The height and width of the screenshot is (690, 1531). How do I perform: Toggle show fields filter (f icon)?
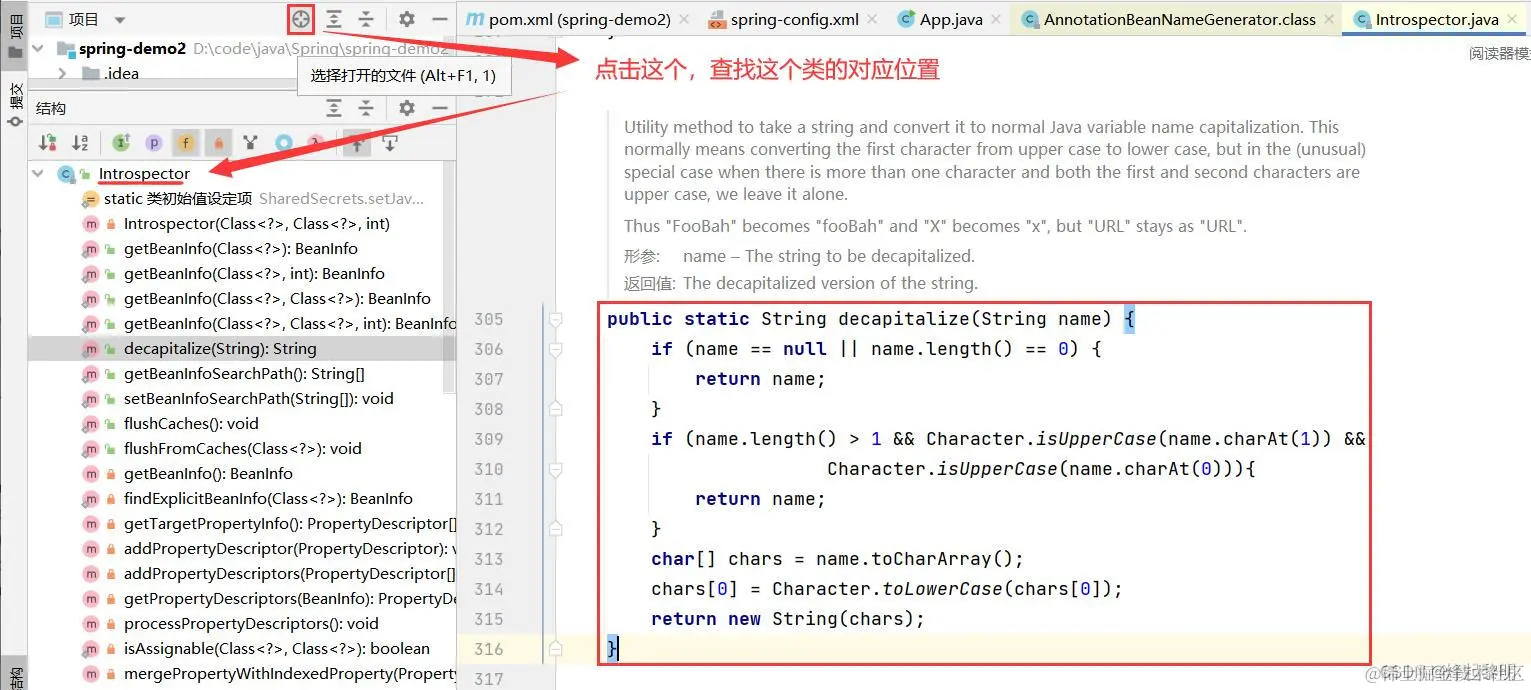click(185, 143)
